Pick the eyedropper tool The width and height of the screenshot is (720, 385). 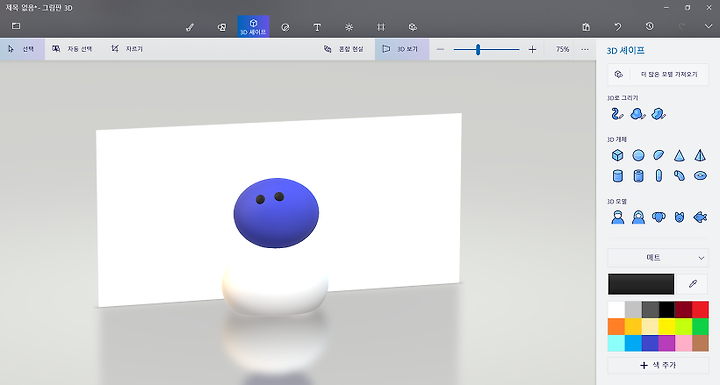(692, 284)
